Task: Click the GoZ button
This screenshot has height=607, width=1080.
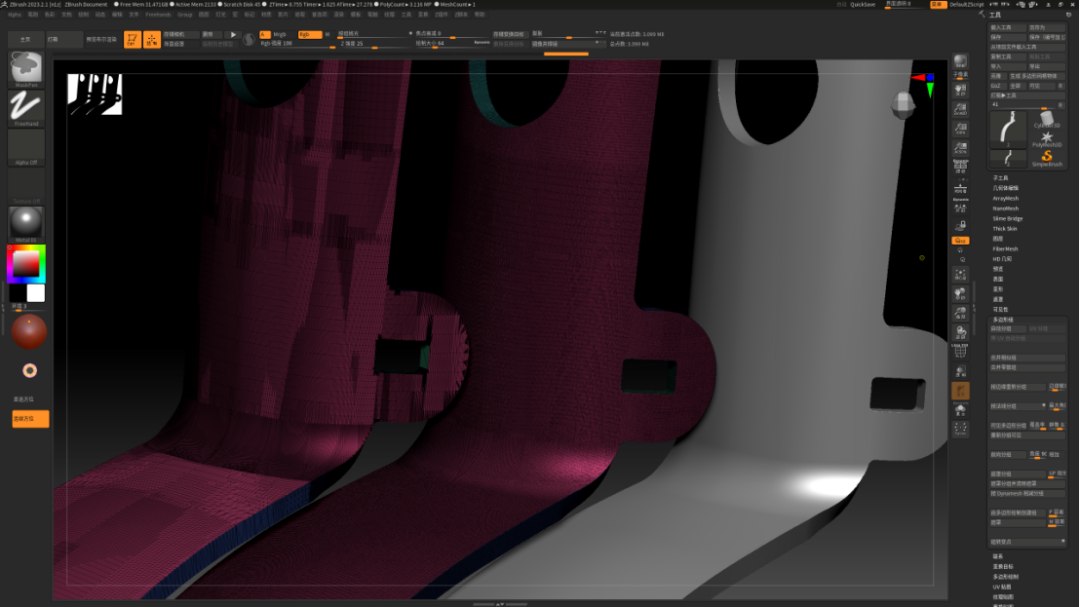Action: [996, 86]
